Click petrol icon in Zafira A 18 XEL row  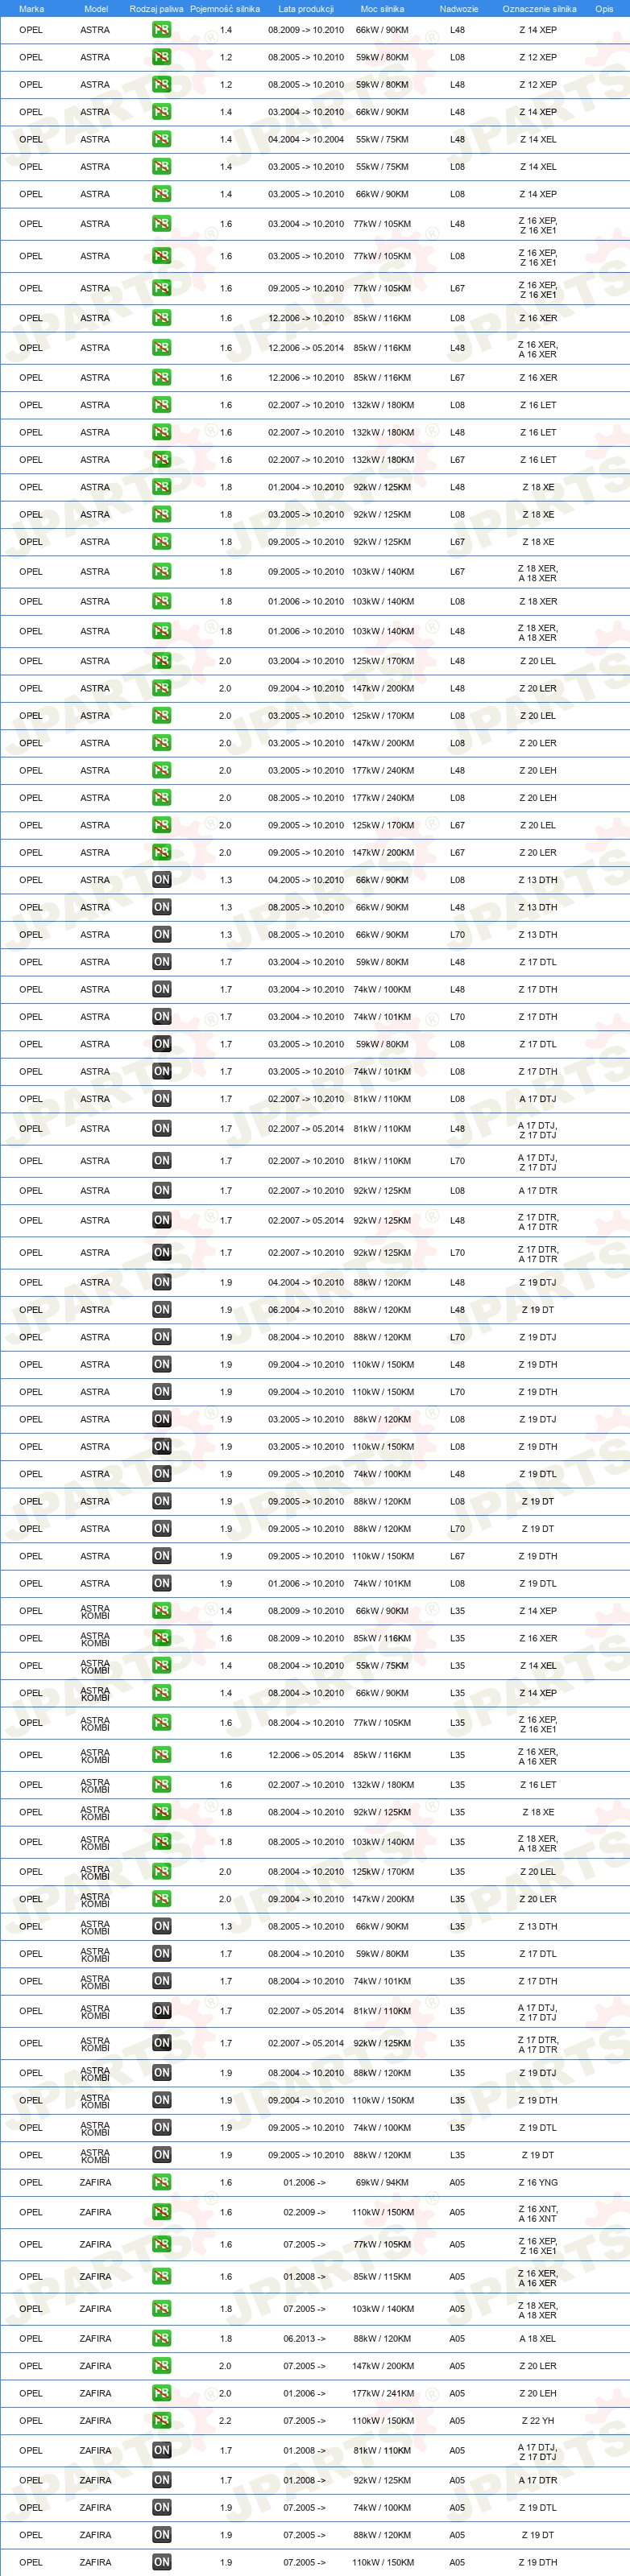(161, 2338)
